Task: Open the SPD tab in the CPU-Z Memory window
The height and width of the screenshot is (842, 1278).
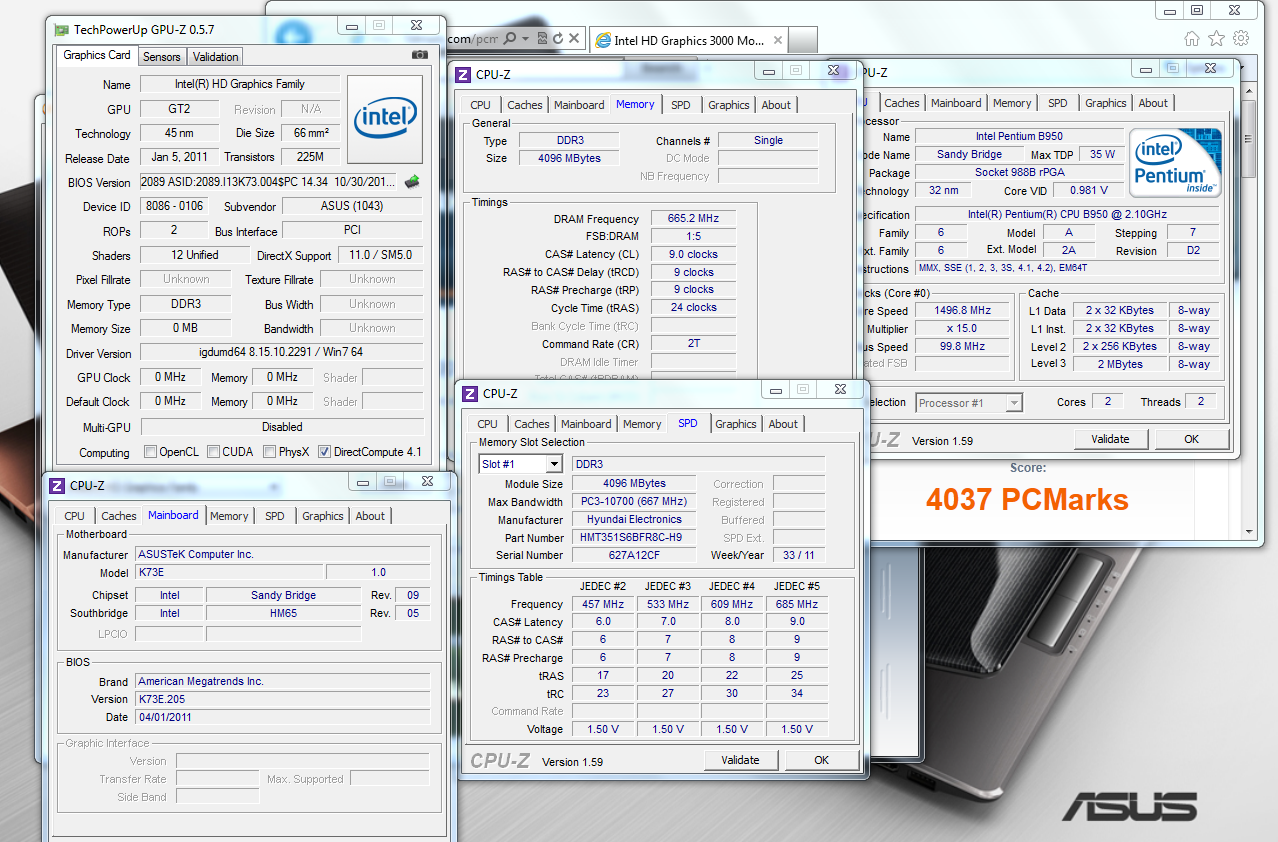Action: tap(681, 105)
